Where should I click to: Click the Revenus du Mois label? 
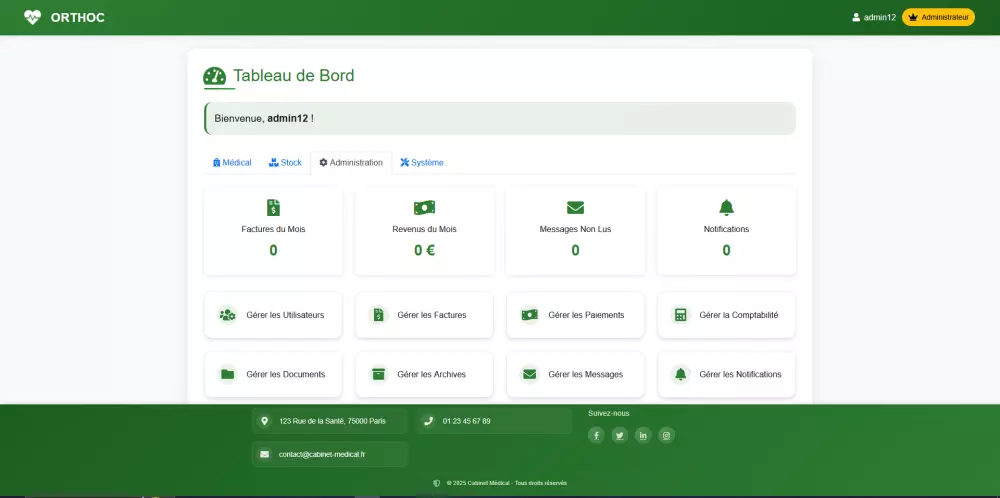[x=424, y=229]
